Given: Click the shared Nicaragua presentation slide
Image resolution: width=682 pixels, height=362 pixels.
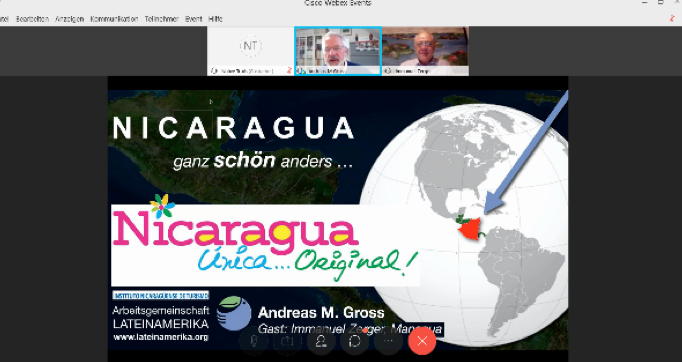Looking at the screenshot, I should 338,213.
